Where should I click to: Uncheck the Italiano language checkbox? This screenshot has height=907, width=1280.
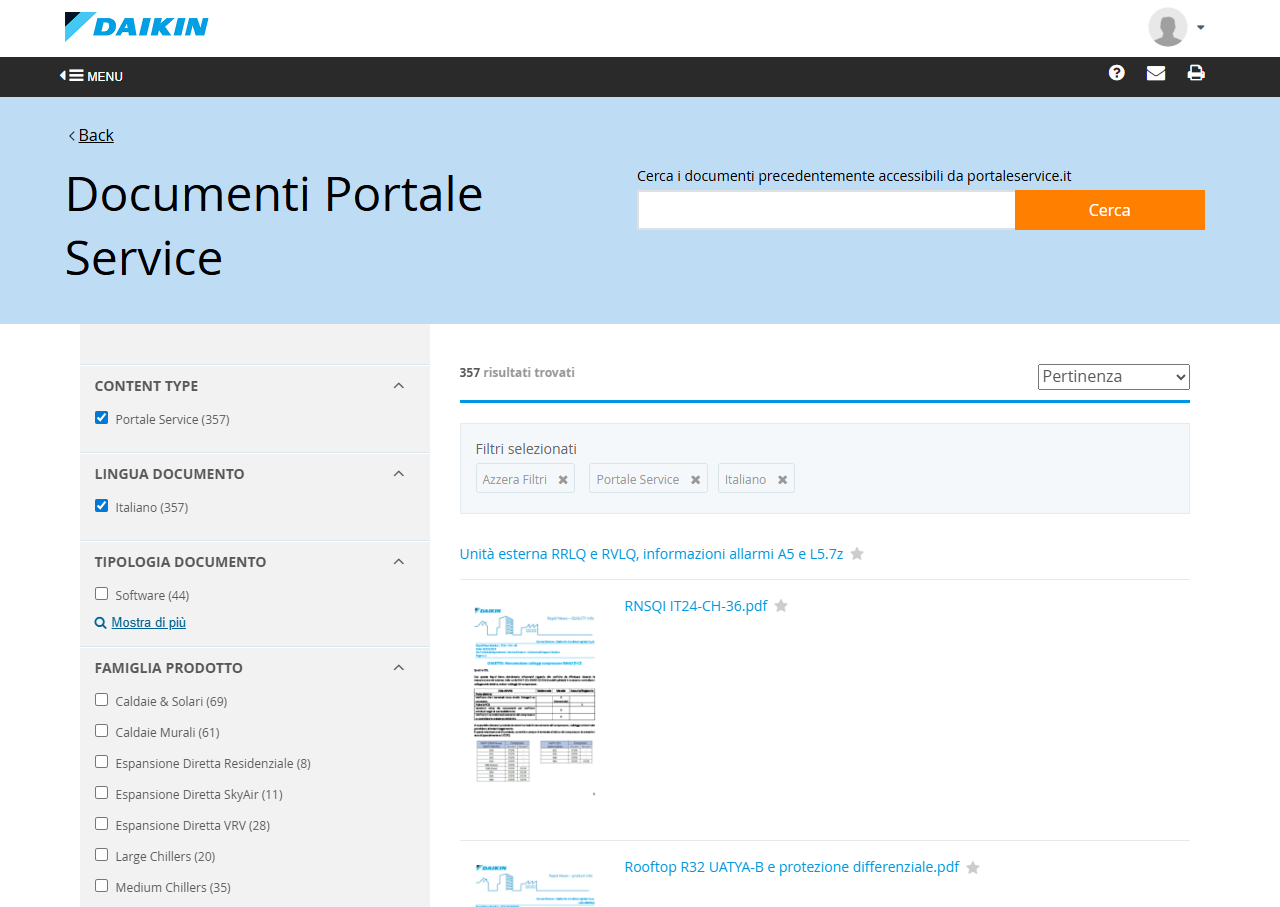(x=101, y=506)
